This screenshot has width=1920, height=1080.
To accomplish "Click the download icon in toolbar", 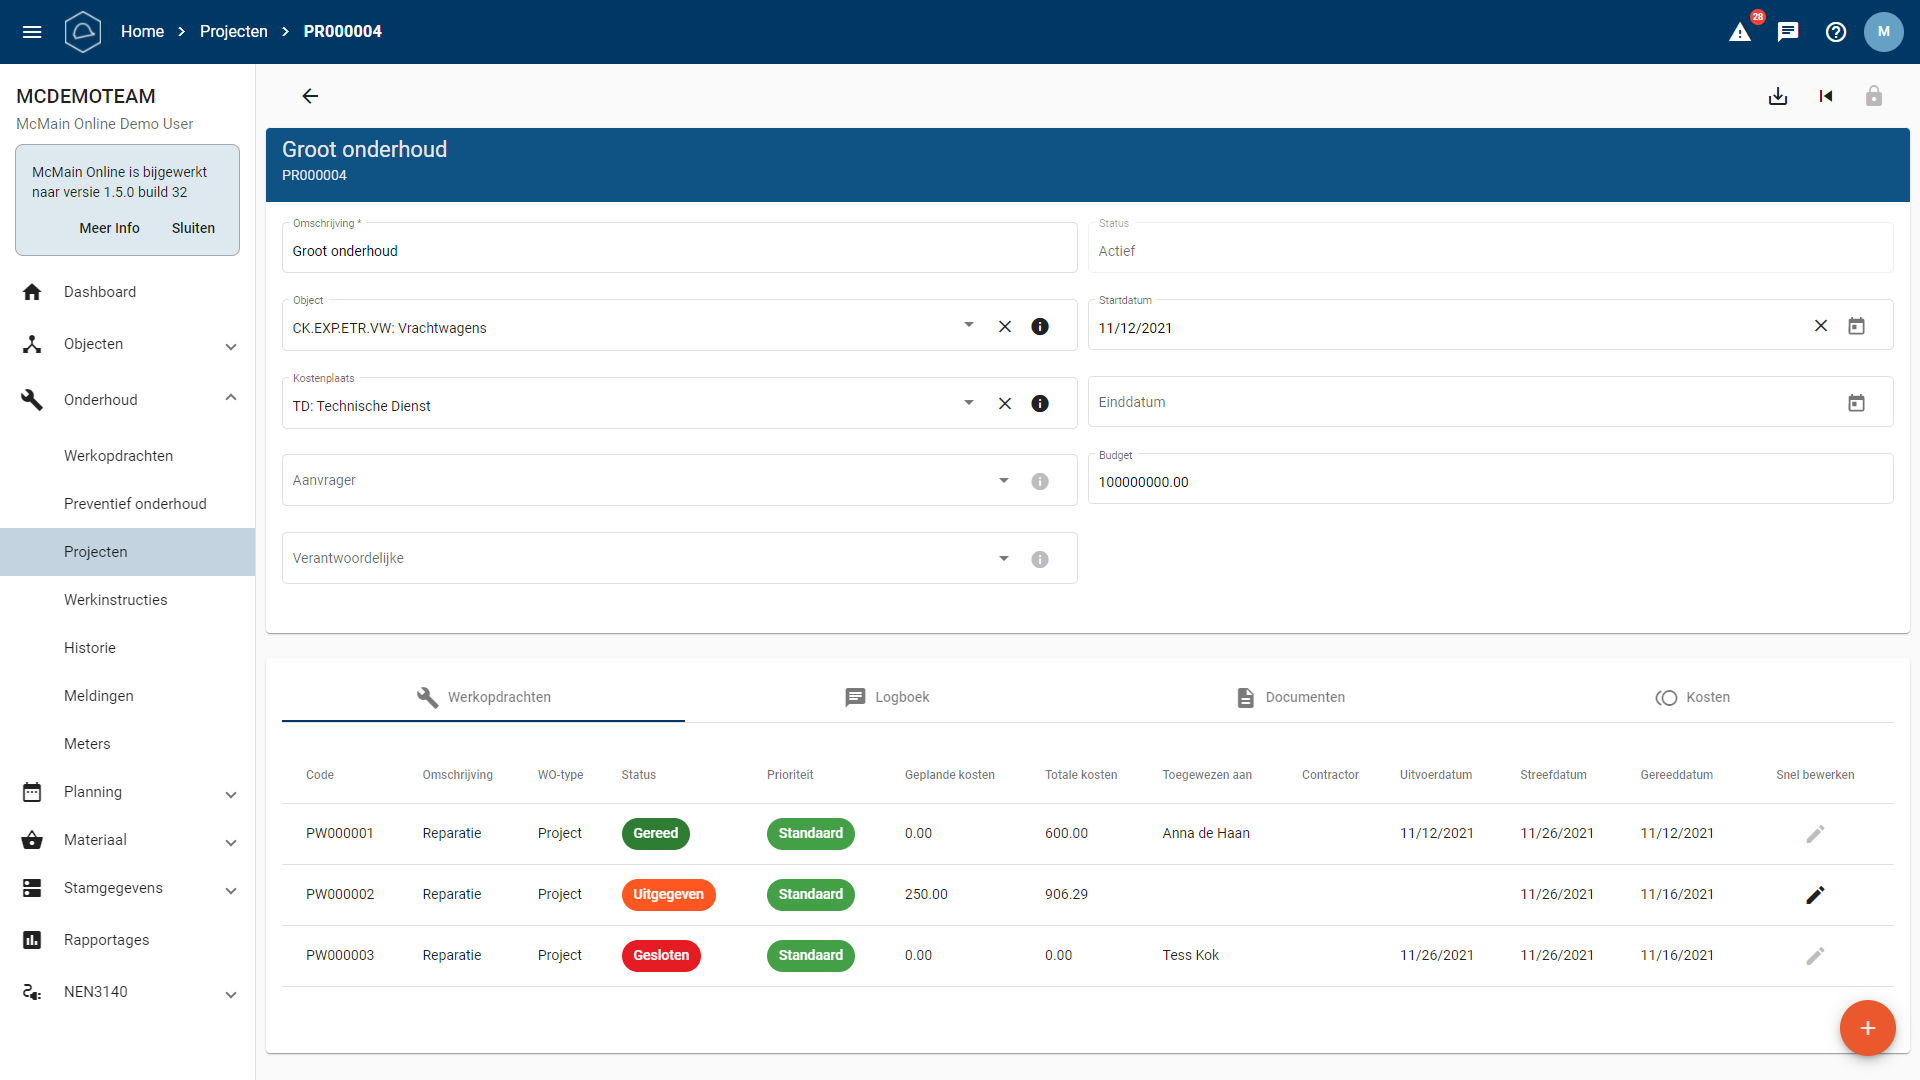I will [1778, 96].
